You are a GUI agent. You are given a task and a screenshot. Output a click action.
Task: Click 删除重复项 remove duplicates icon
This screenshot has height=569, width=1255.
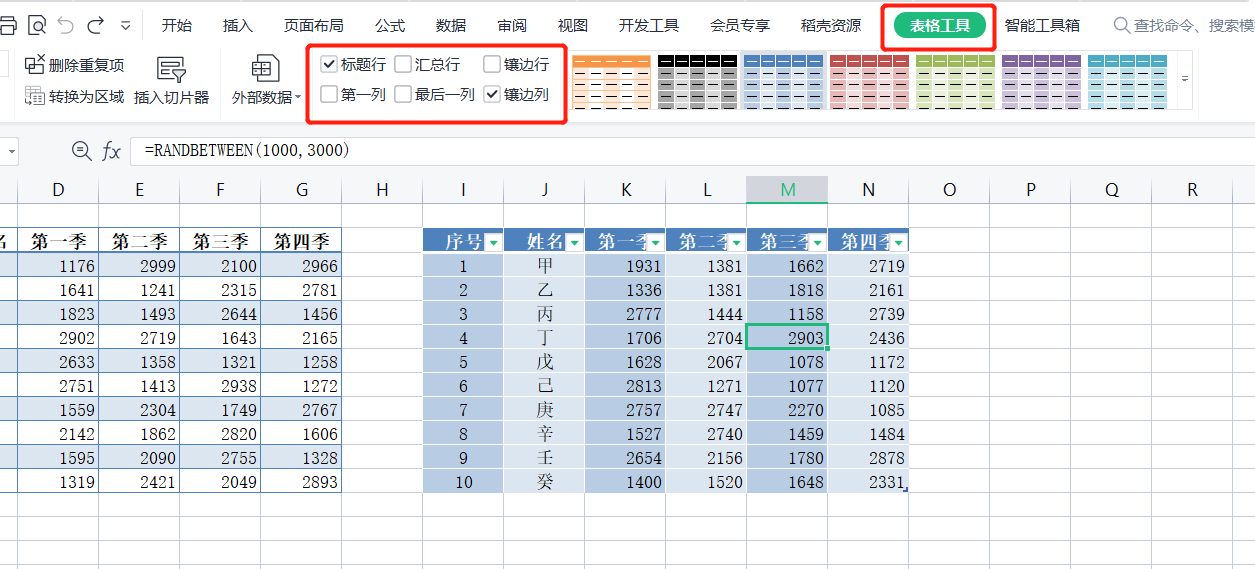tap(36, 65)
